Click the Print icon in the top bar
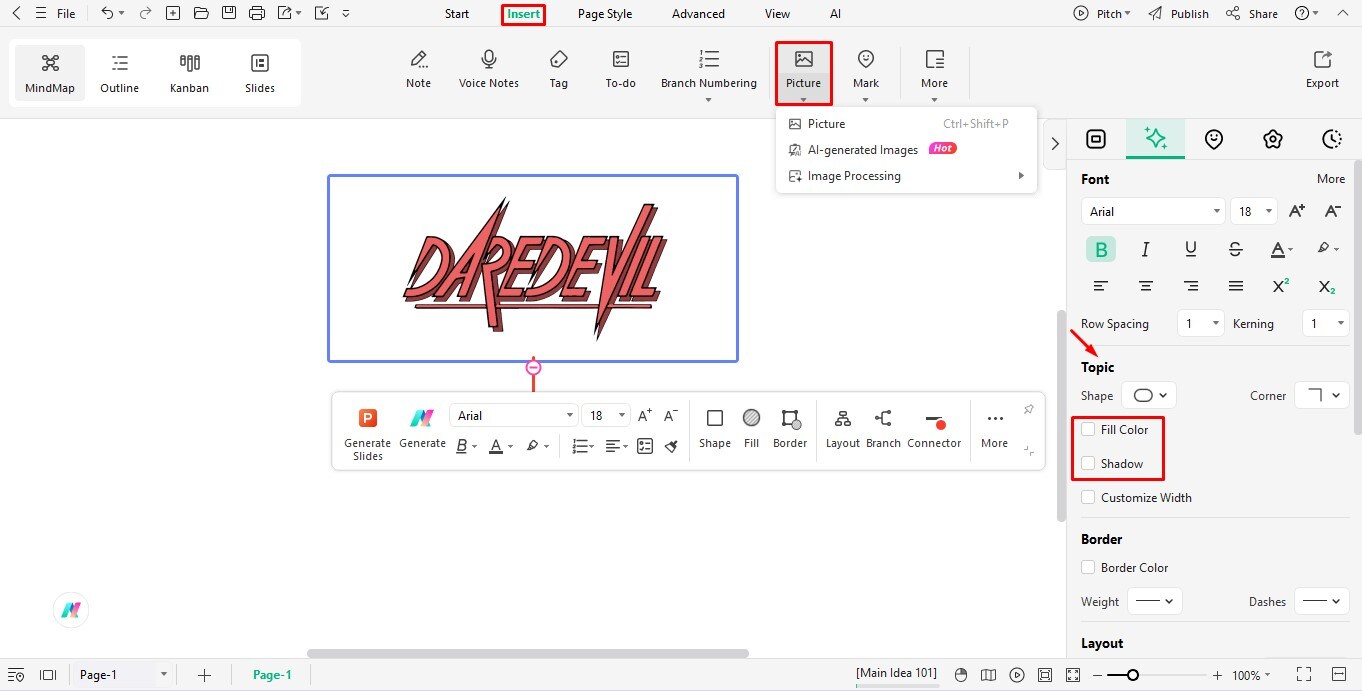 pyautogui.click(x=257, y=13)
